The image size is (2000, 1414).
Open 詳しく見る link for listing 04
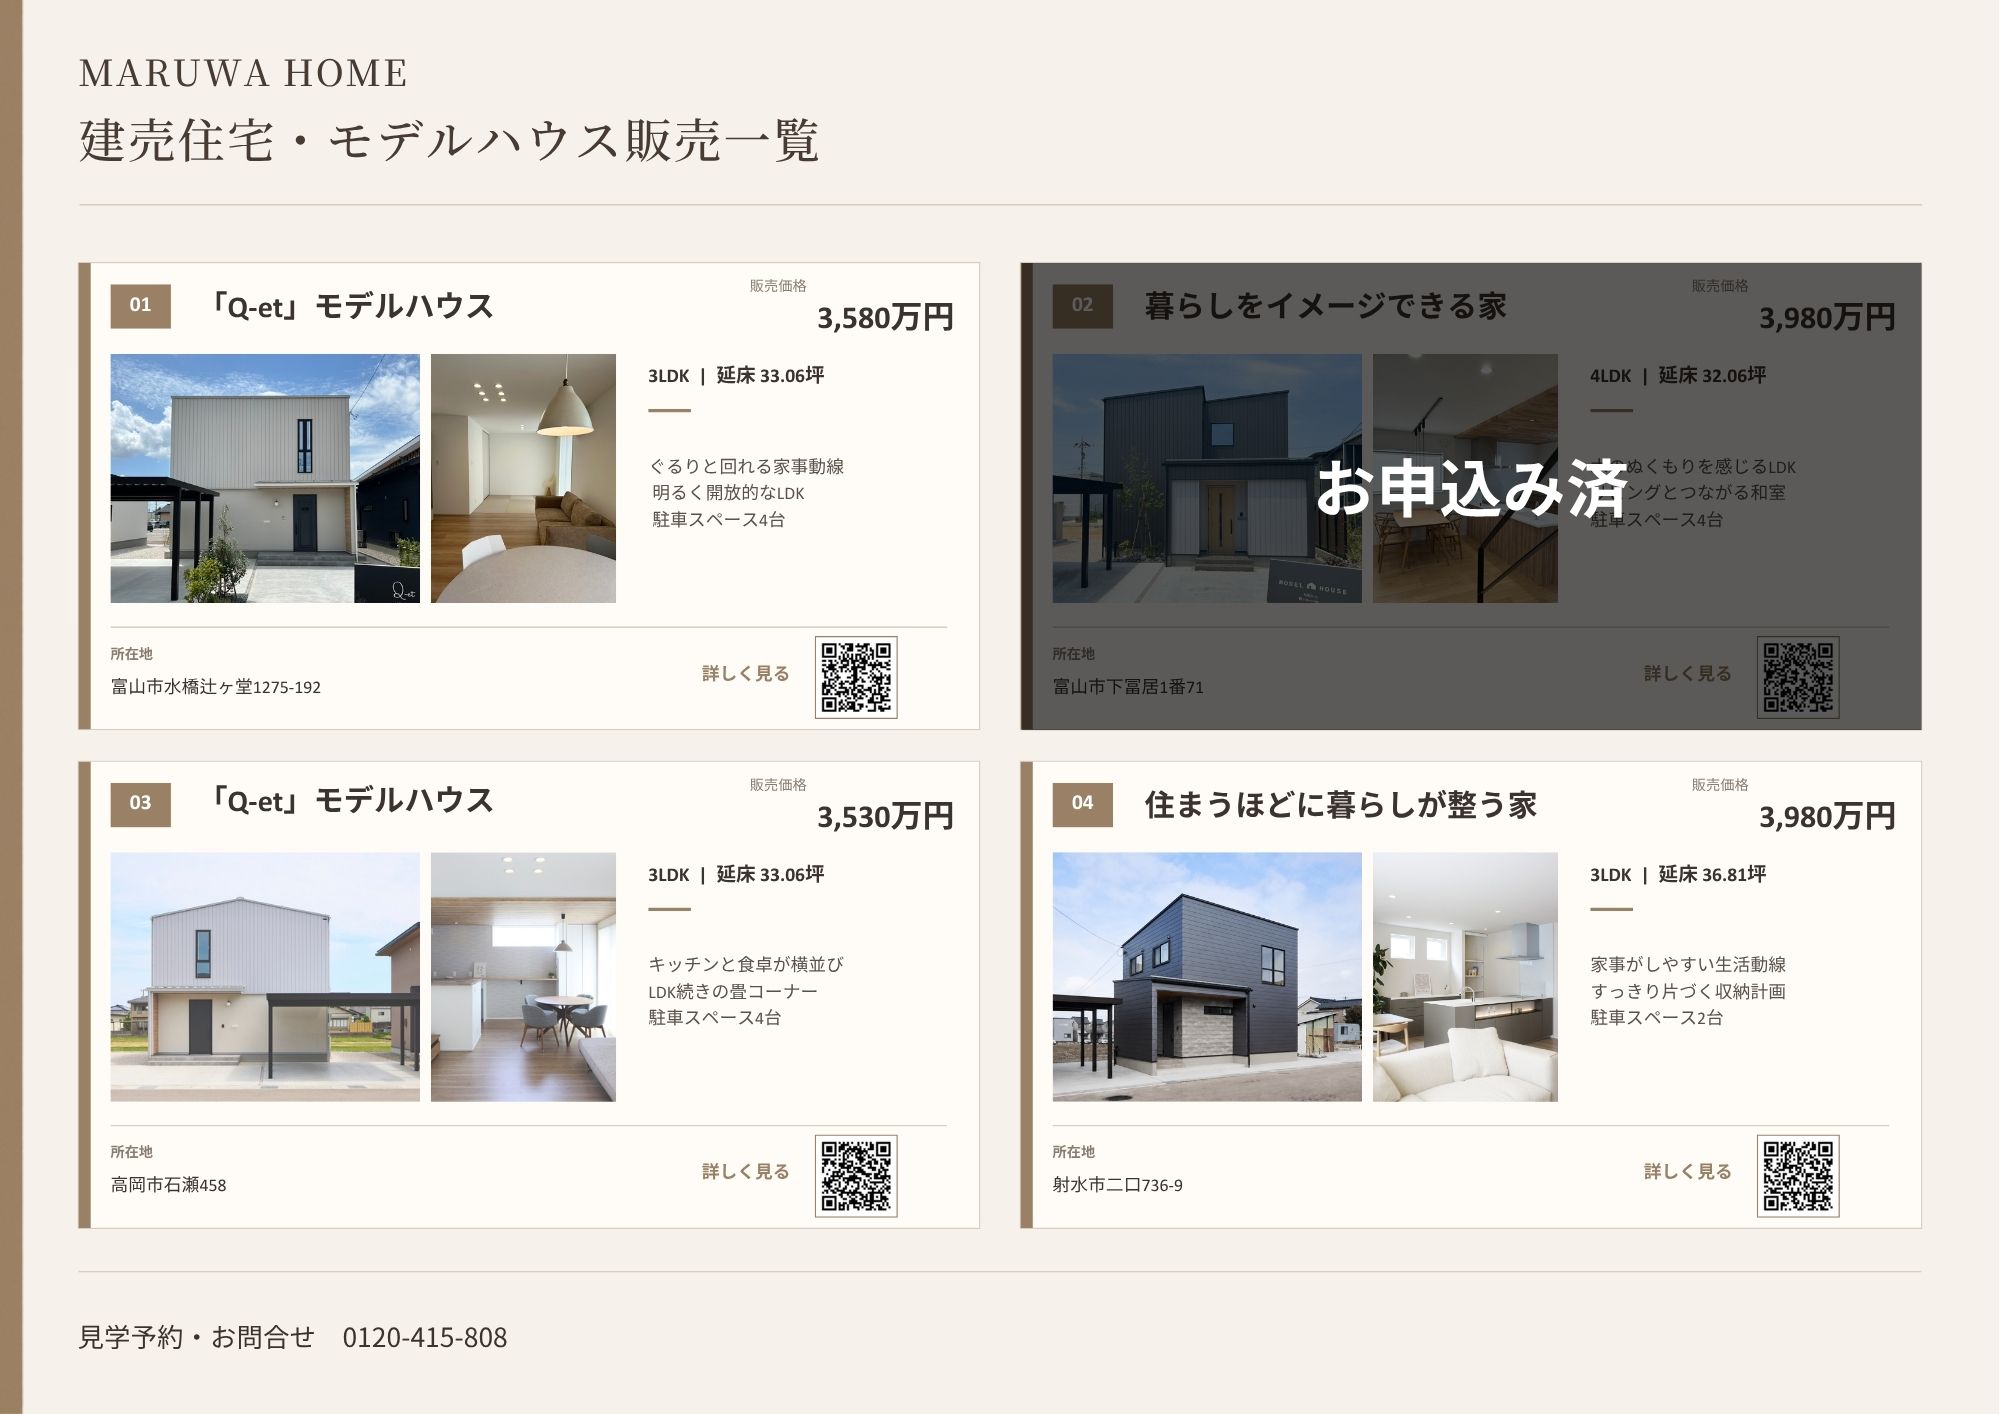point(1688,1171)
